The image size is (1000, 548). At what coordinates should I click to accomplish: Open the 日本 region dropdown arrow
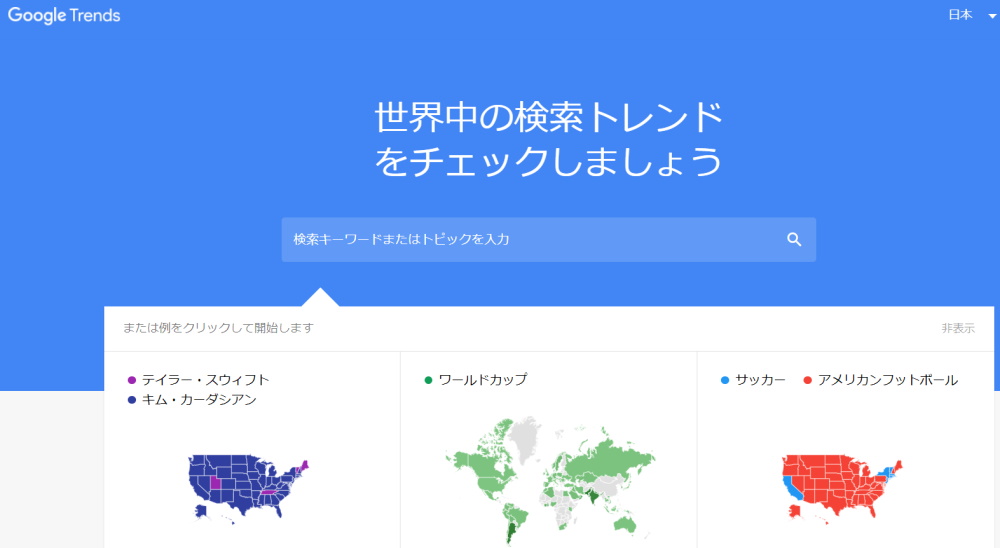[992, 16]
